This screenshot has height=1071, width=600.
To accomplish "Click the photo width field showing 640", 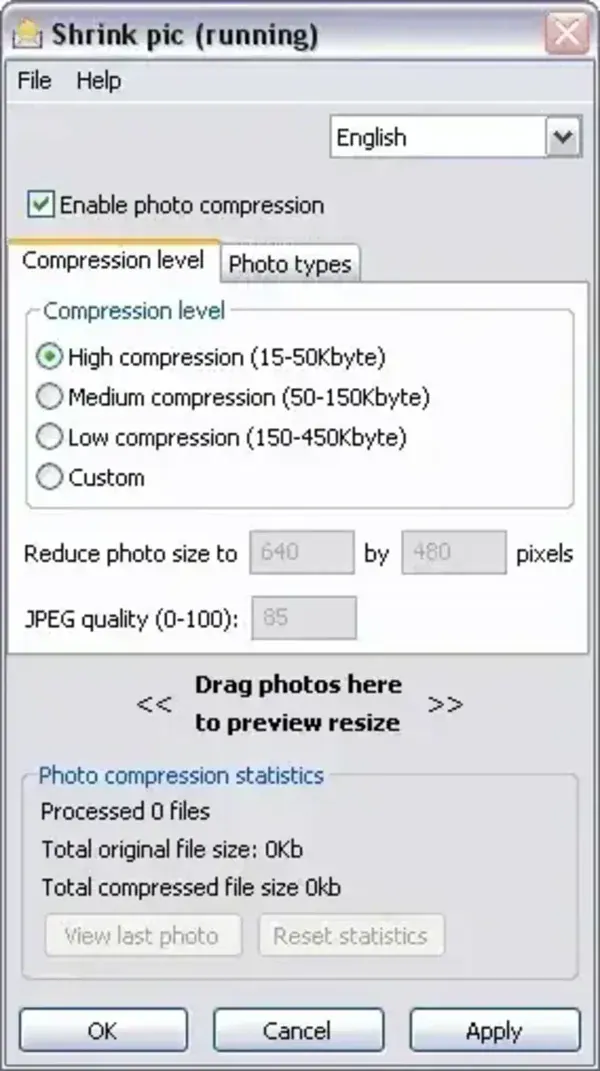I will click(x=301, y=553).
